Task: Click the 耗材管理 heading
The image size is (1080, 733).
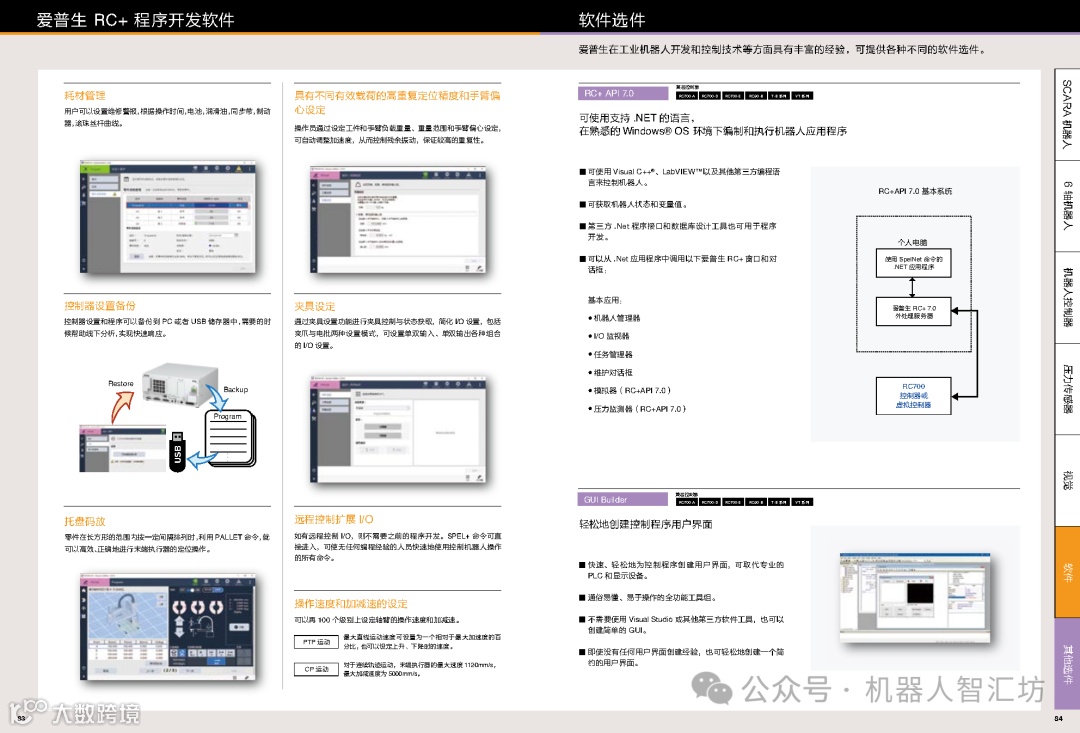Action: point(85,96)
